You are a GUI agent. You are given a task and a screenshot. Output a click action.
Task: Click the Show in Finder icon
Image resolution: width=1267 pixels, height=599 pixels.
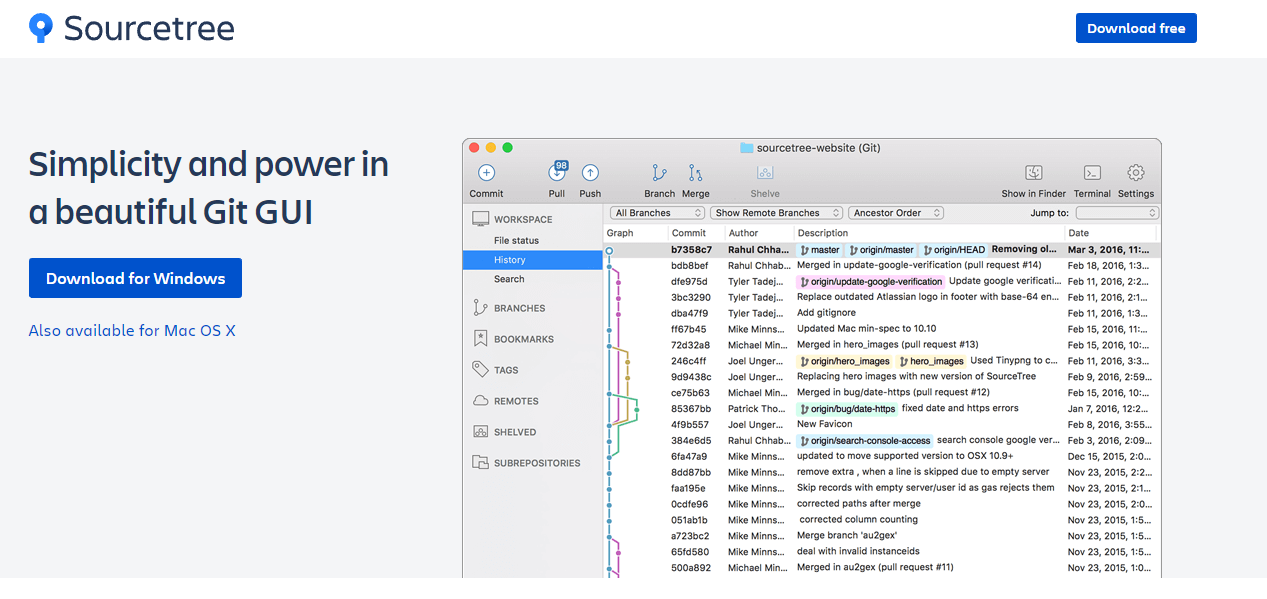1034,173
